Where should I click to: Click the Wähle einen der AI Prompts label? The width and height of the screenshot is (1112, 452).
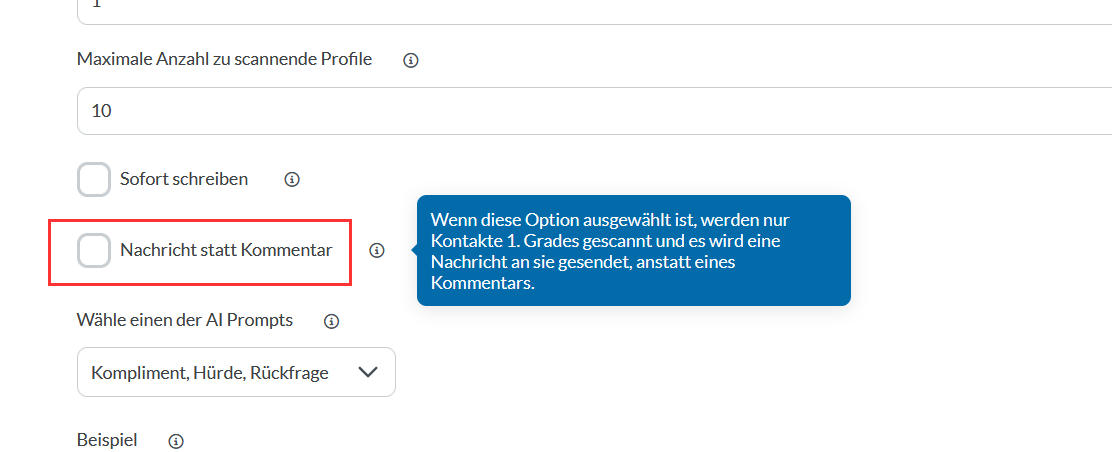tap(185, 321)
